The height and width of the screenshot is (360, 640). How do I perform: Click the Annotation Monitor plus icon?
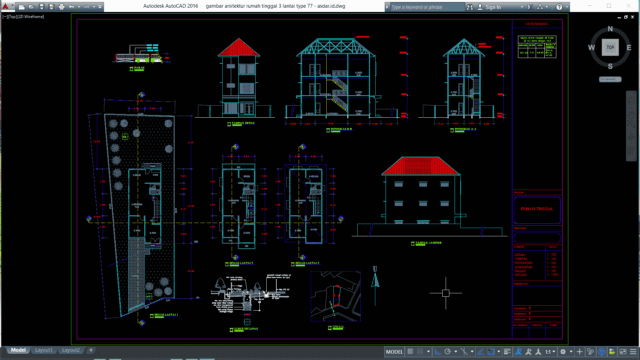click(579, 351)
